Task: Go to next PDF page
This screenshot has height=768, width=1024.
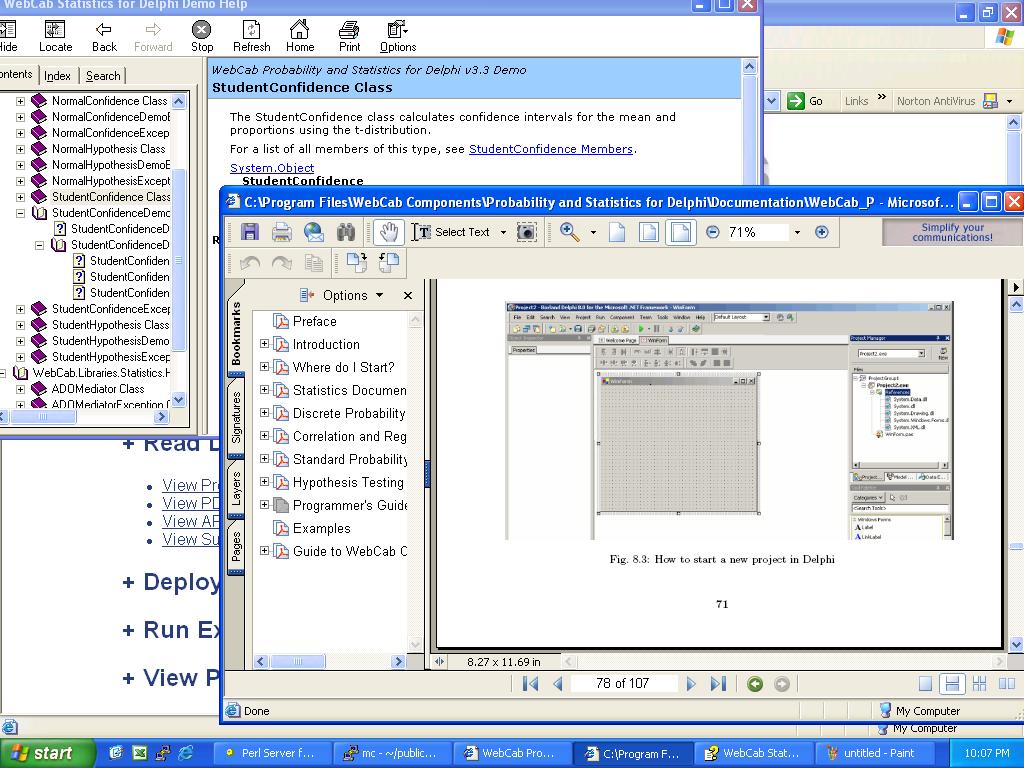Action: 691,684
